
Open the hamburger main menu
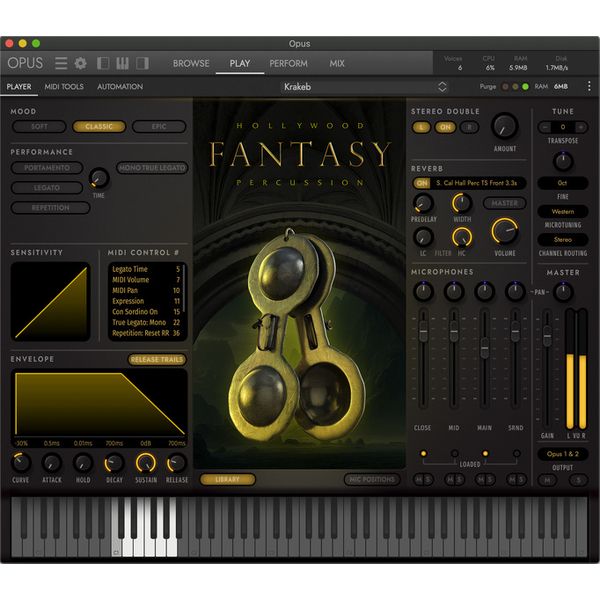coord(61,63)
